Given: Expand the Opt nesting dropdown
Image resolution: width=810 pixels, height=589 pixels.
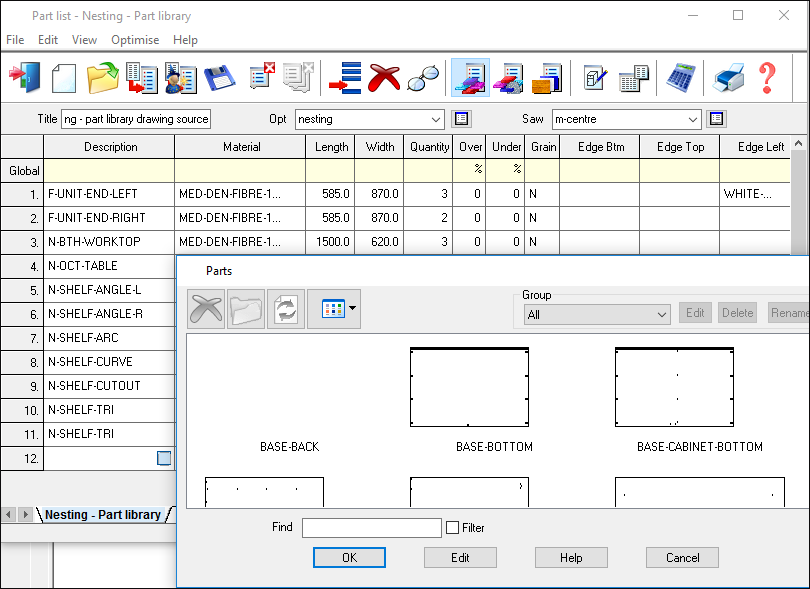Looking at the screenshot, I should coord(435,119).
